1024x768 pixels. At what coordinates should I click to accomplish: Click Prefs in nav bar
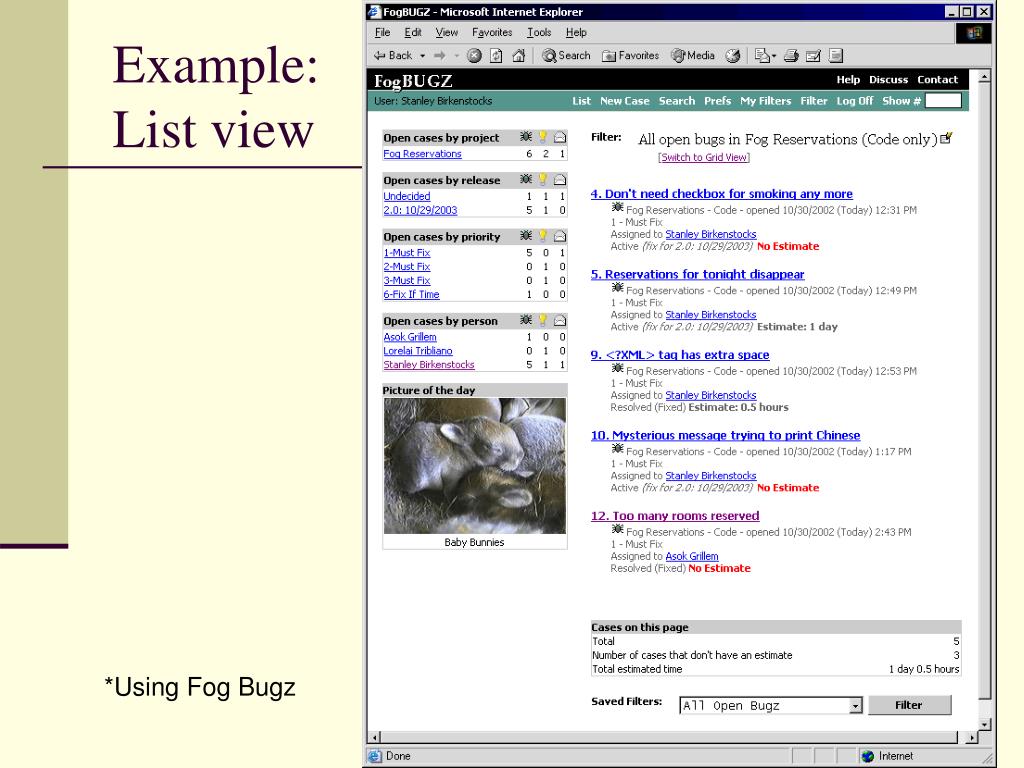click(x=717, y=101)
